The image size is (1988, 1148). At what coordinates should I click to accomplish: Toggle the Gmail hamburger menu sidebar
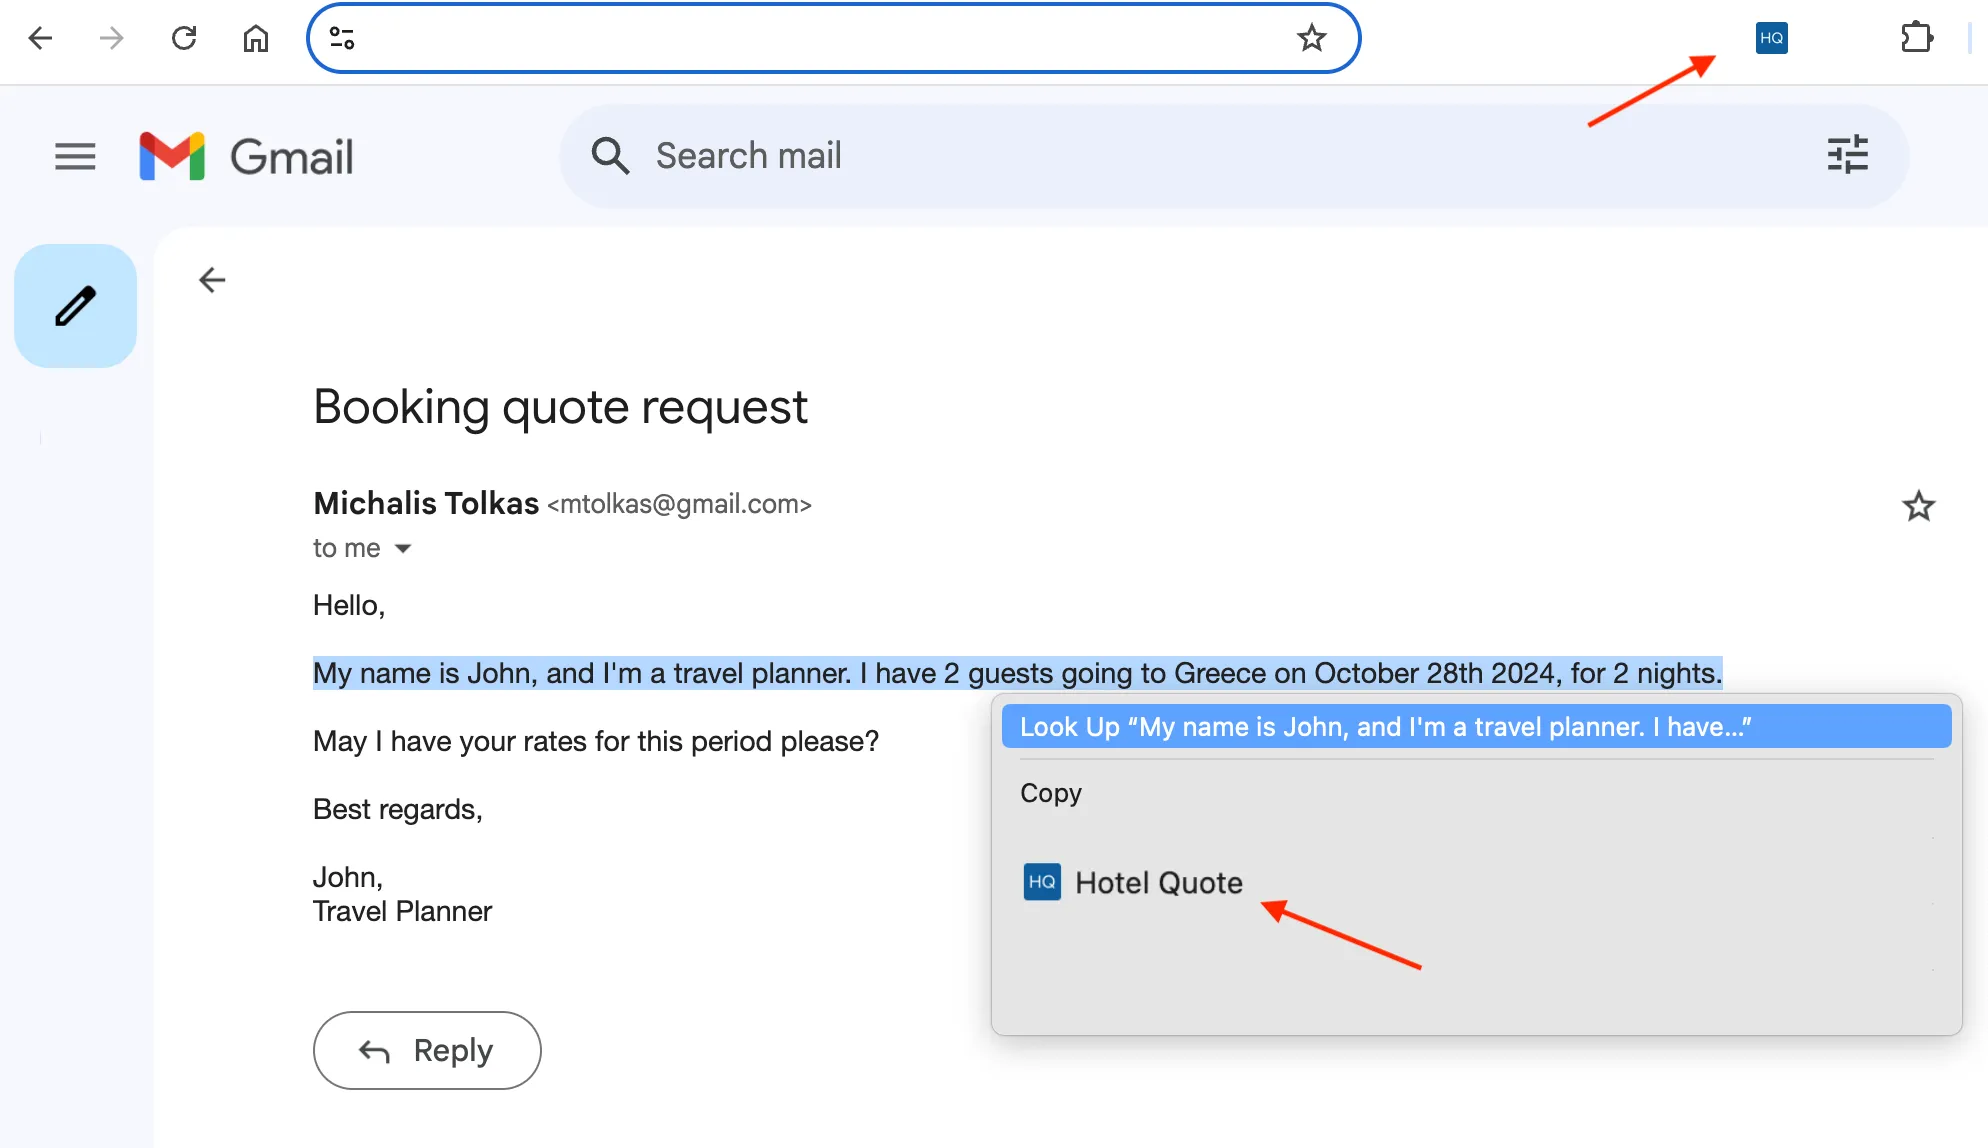(75, 156)
